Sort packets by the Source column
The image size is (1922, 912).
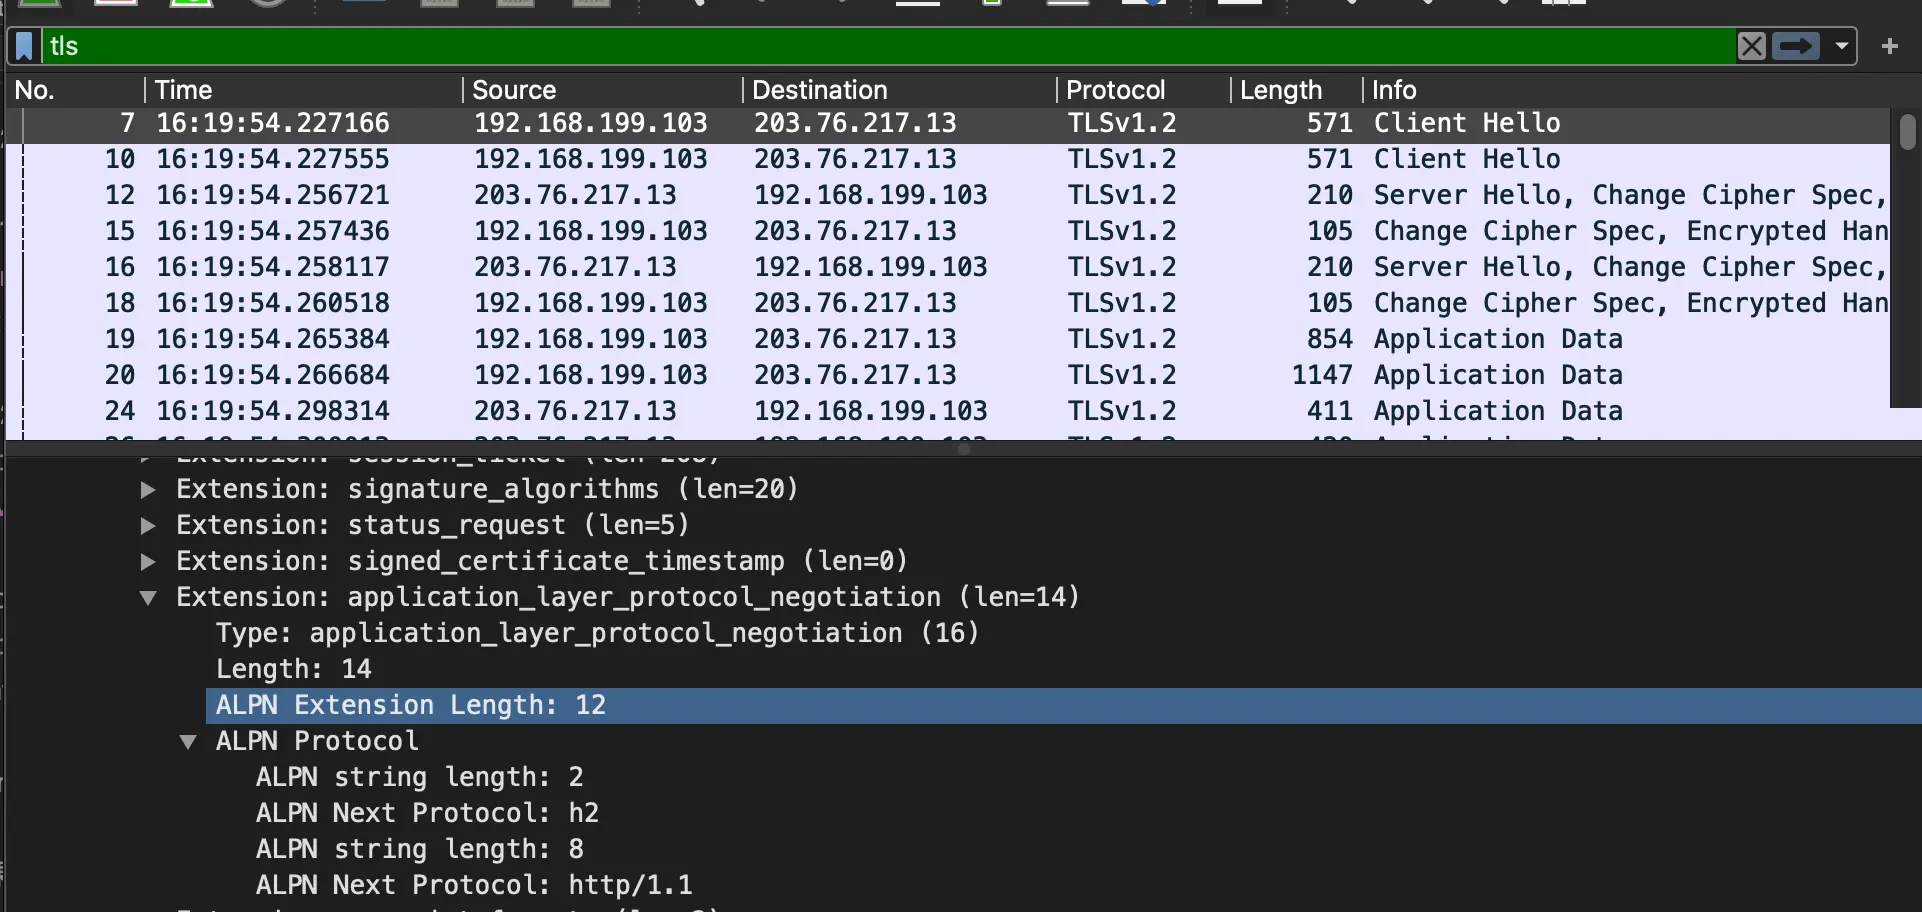coord(603,90)
